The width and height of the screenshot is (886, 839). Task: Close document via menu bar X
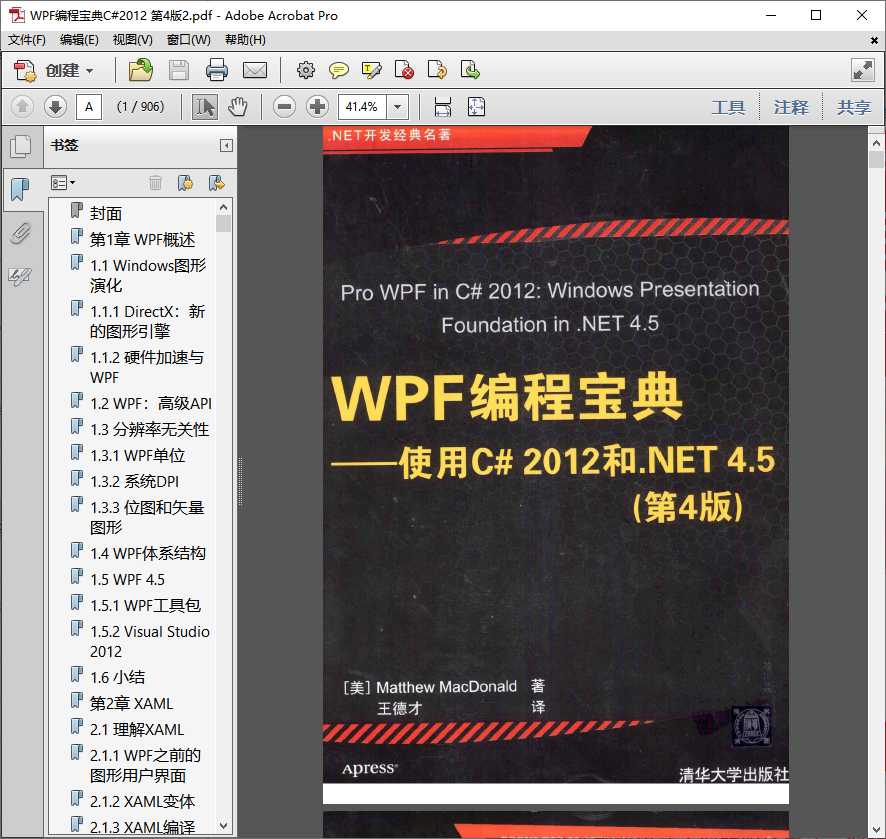click(x=874, y=41)
